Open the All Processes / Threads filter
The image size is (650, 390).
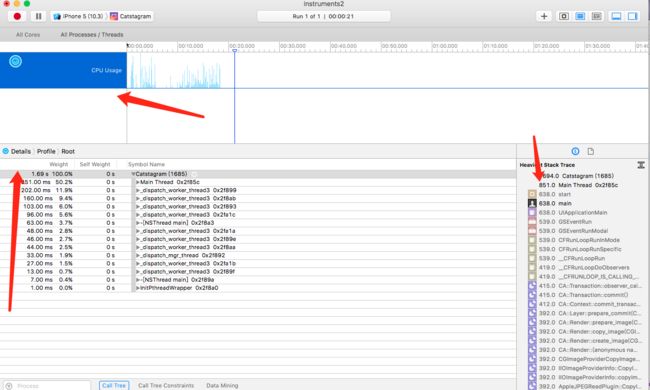92,34
